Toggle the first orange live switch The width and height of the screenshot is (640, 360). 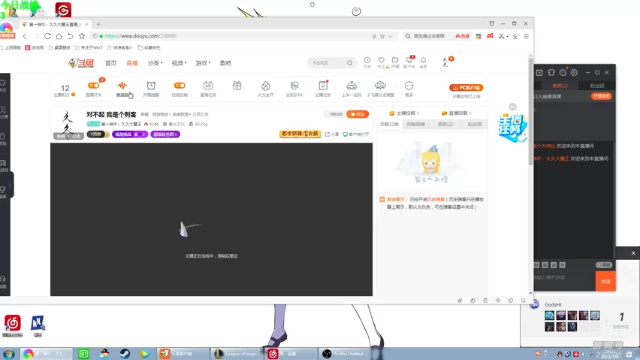[93, 85]
